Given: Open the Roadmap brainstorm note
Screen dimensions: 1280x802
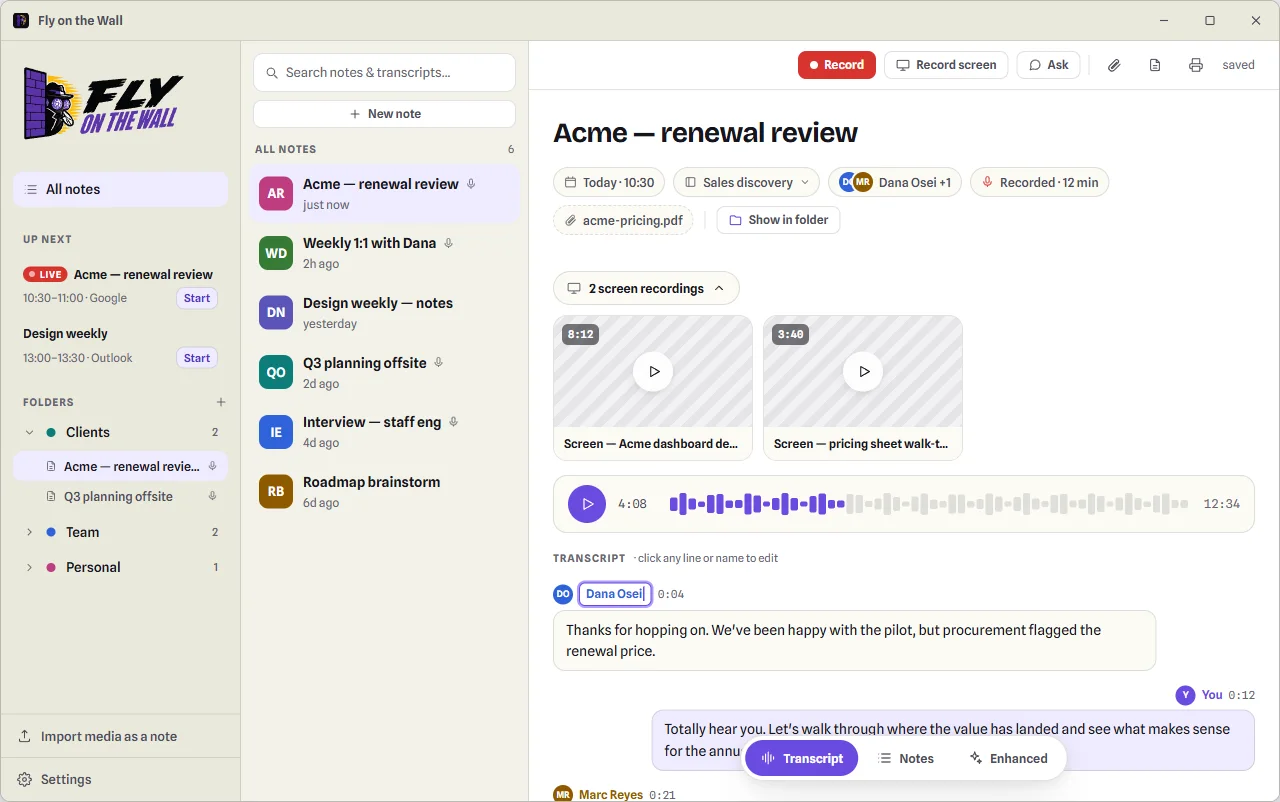Looking at the screenshot, I should pos(384,491).
